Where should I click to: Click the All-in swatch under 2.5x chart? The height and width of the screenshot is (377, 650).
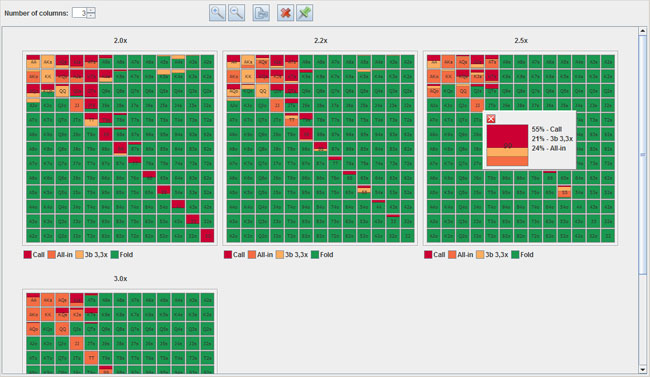tap(452, 255)
